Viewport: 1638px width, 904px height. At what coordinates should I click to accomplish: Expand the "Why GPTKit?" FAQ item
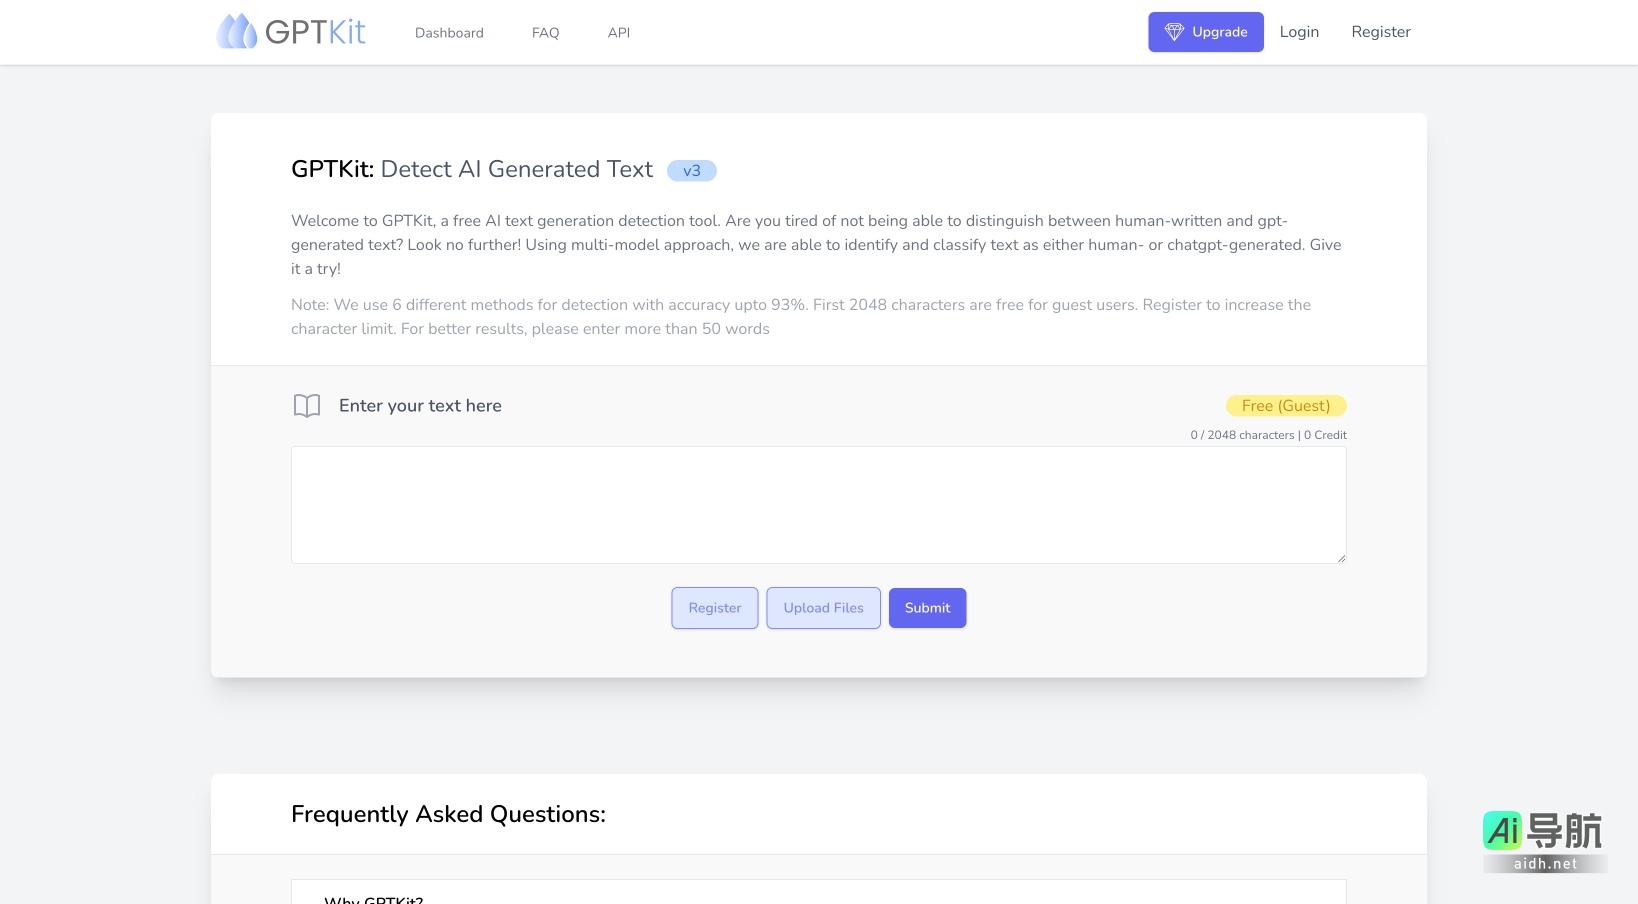374,898
